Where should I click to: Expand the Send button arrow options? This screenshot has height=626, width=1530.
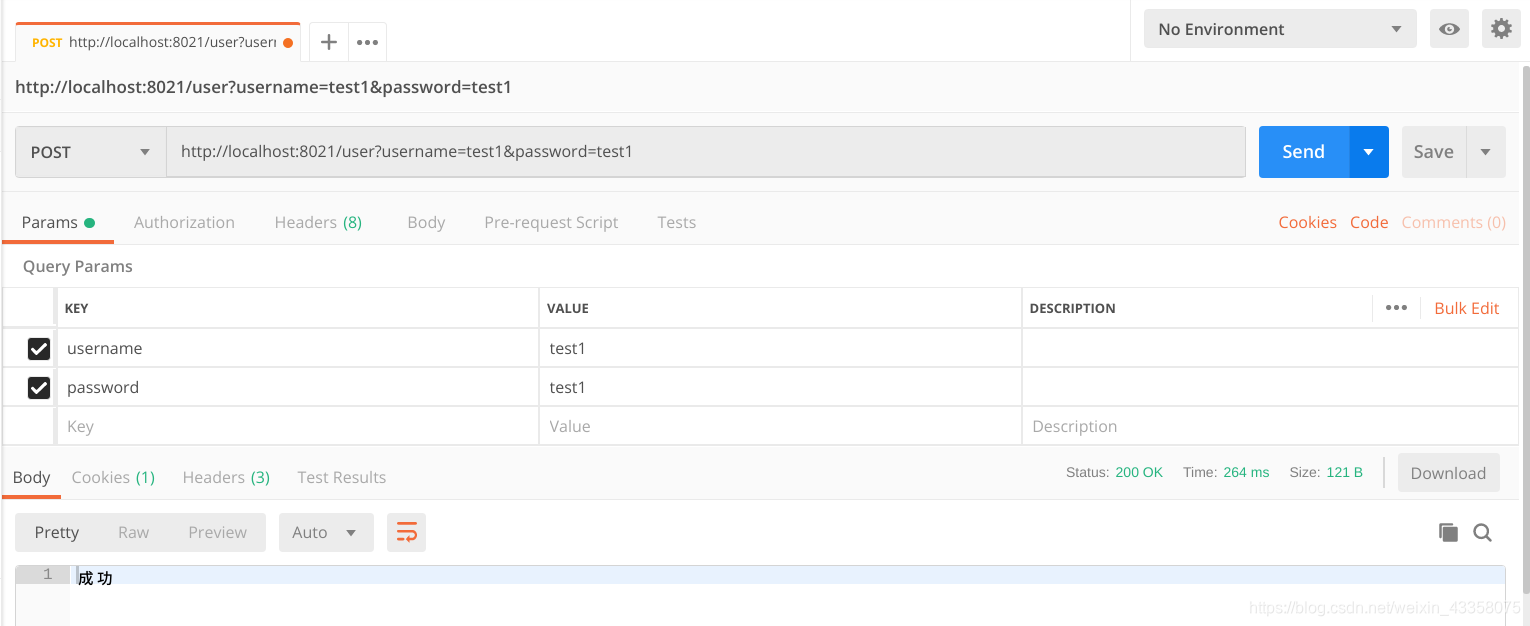1369,152
